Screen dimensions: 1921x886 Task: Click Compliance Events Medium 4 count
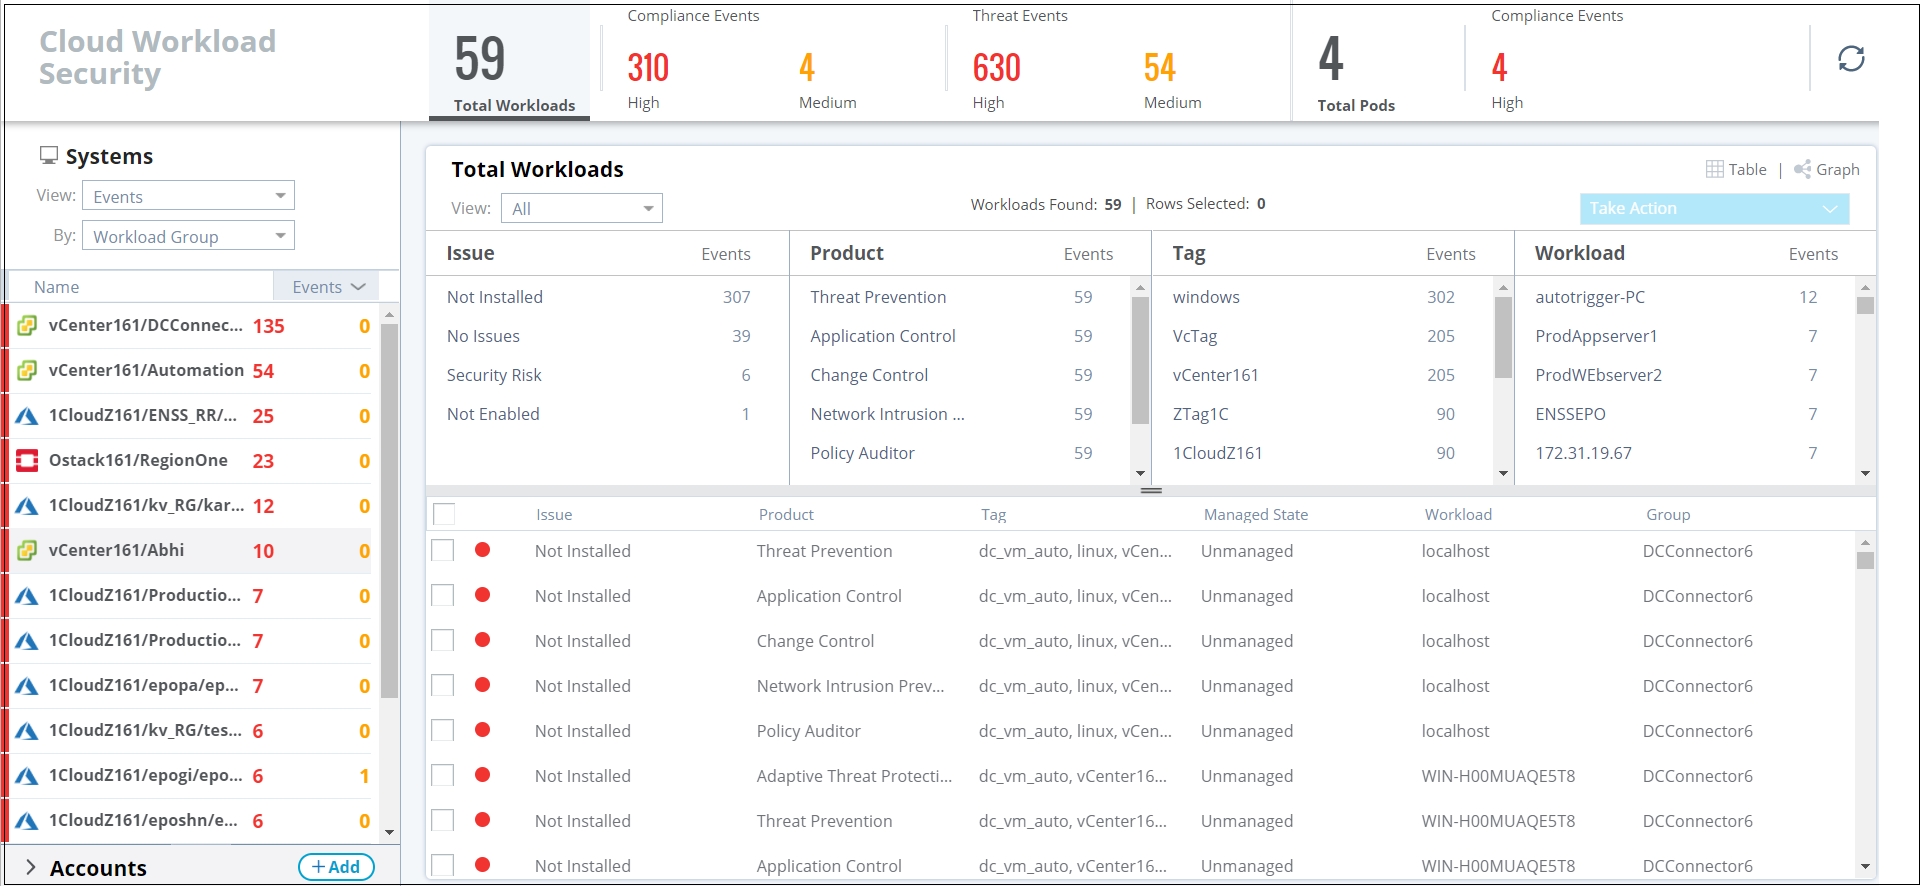(807, 67)
